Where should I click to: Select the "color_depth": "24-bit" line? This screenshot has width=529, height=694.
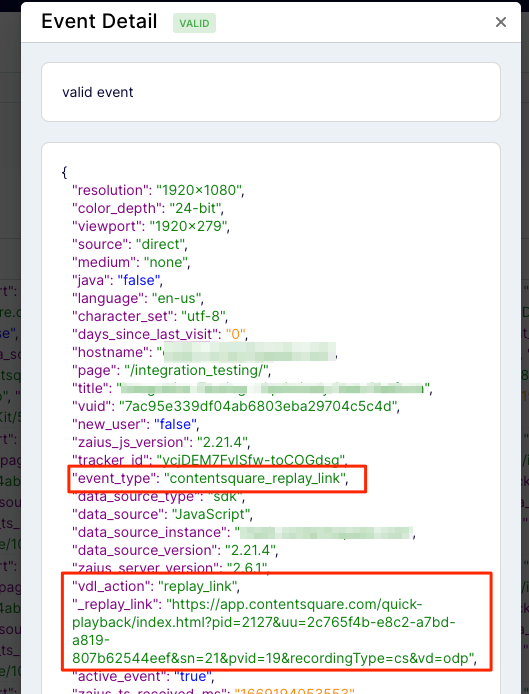point(148,208)
